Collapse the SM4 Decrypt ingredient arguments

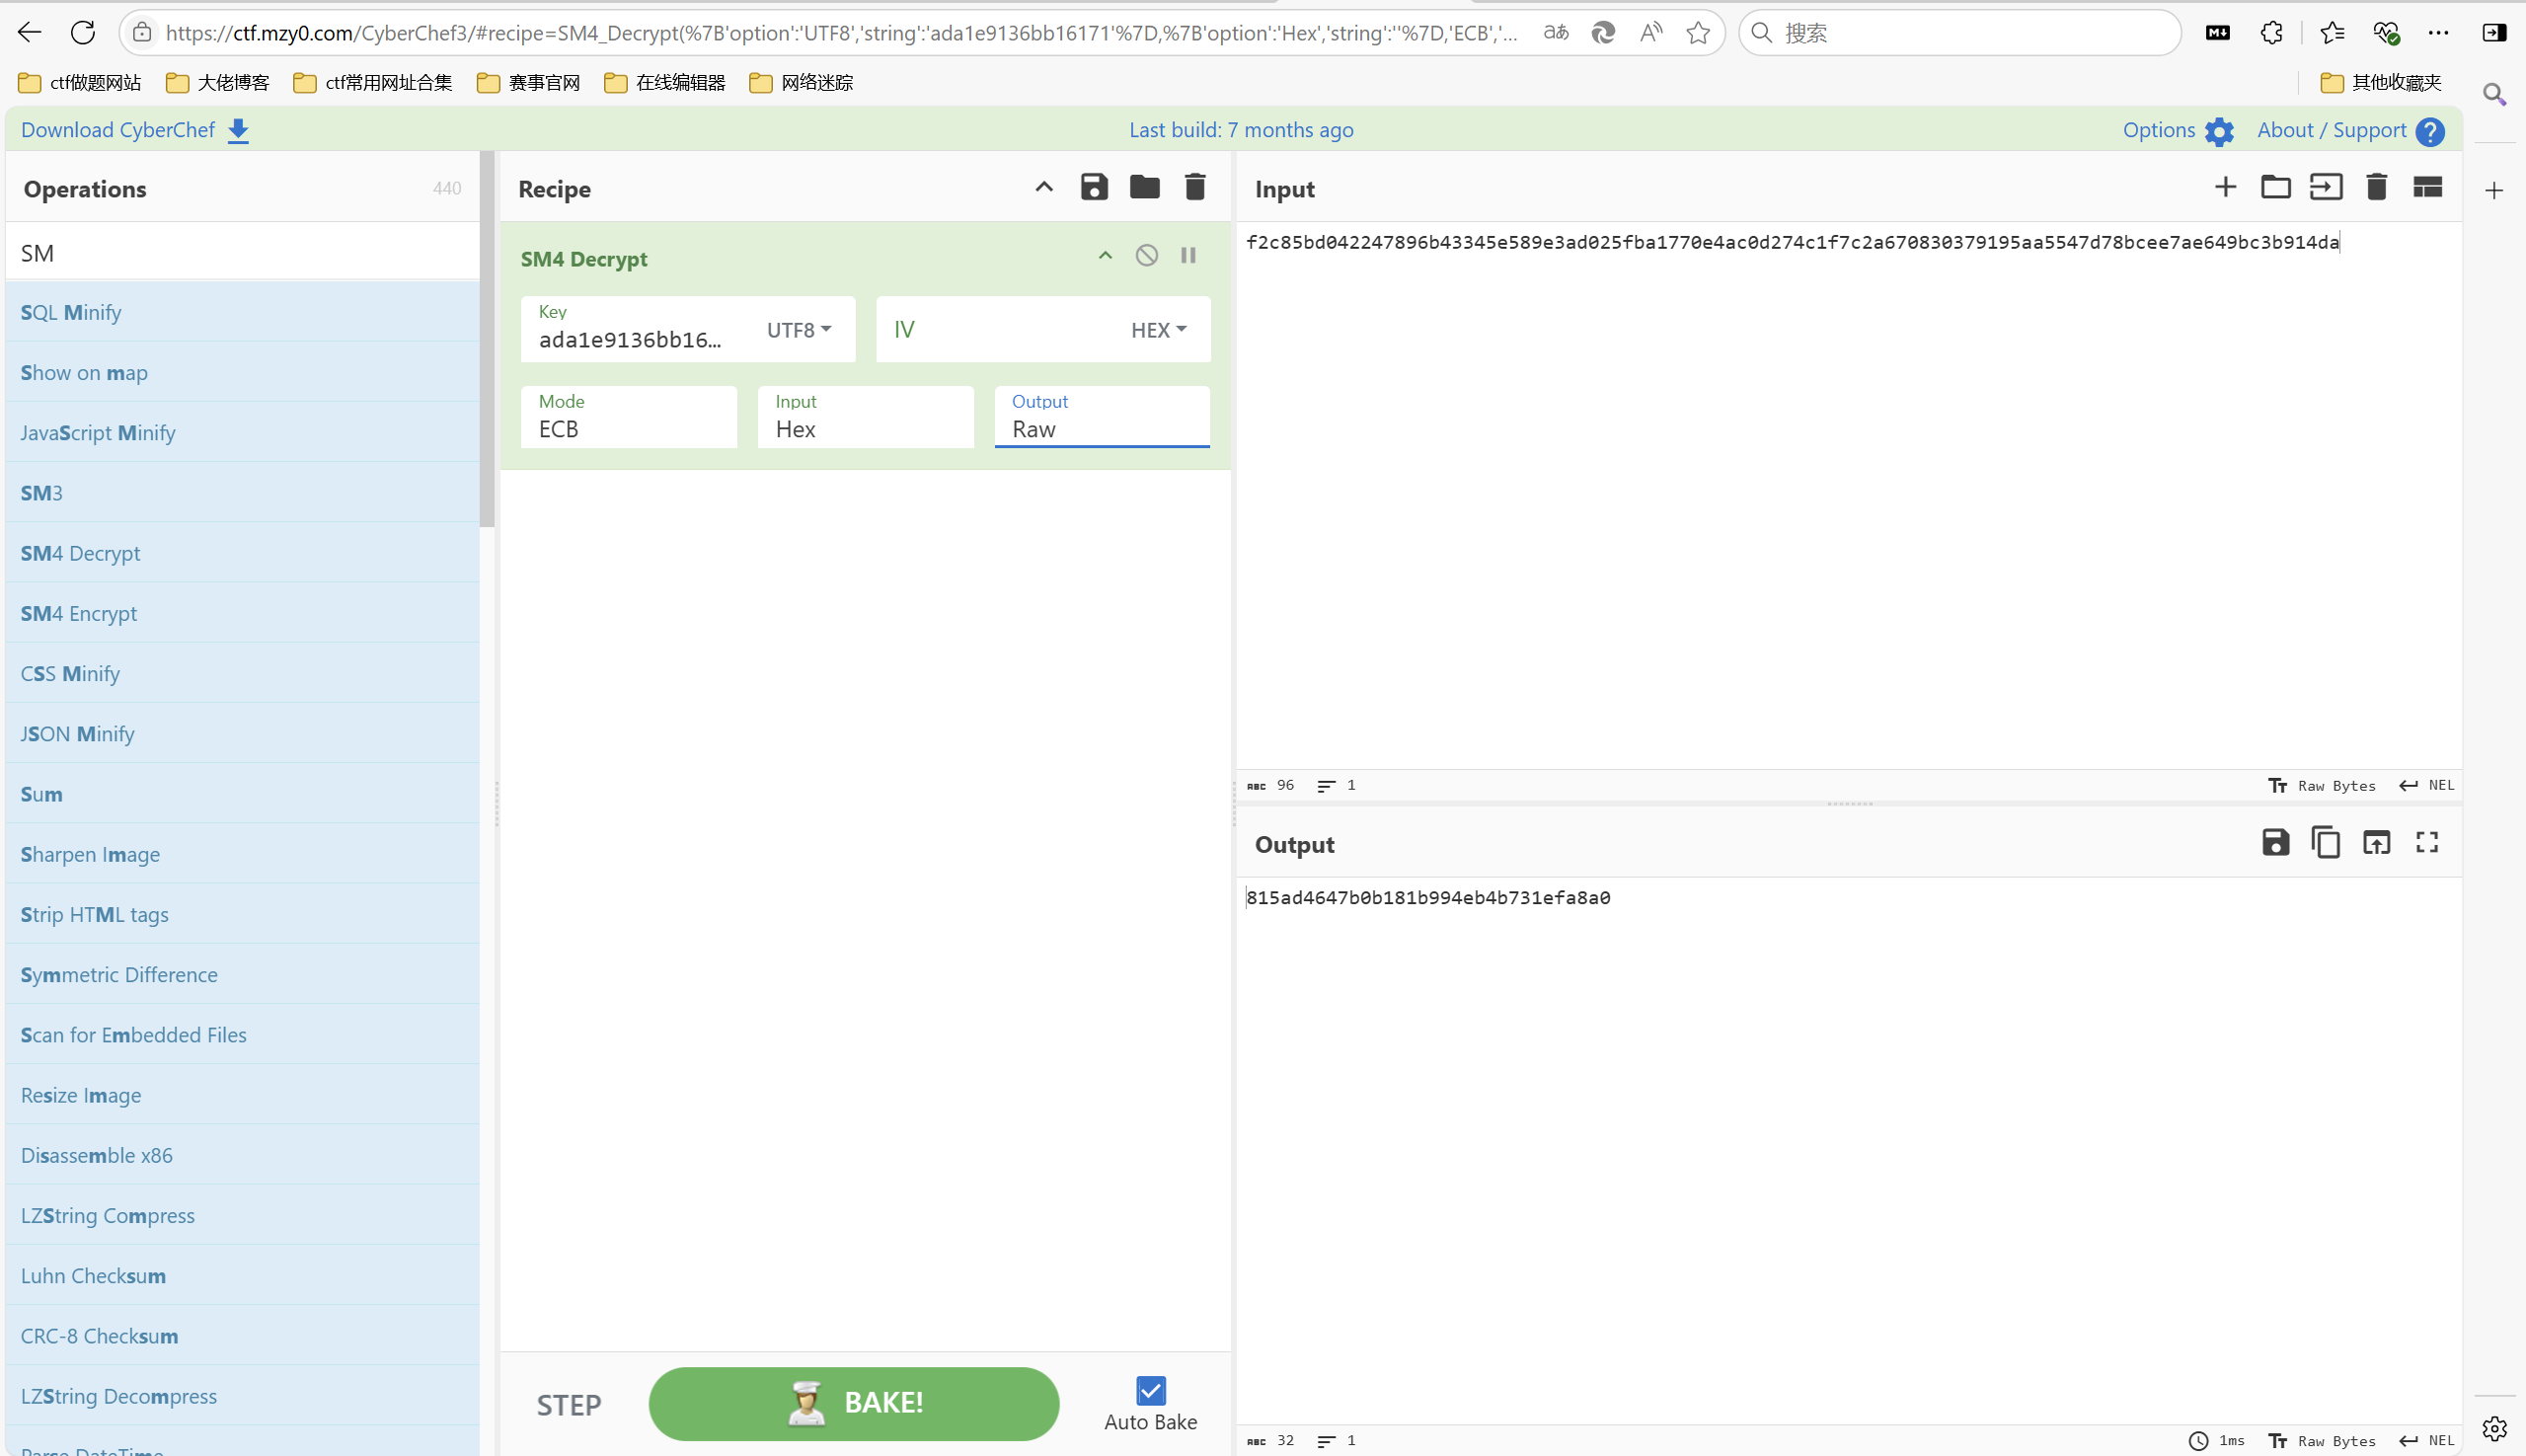pyautogui.click(x=1104, y=256)
